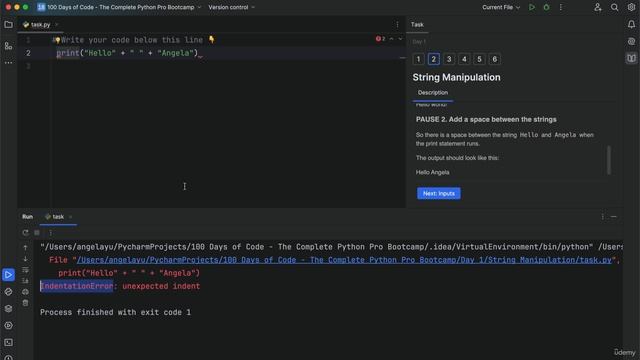Viewport: 640px width, 360px height.
Task: Close the task run tab
Action: tap(71, 217)
